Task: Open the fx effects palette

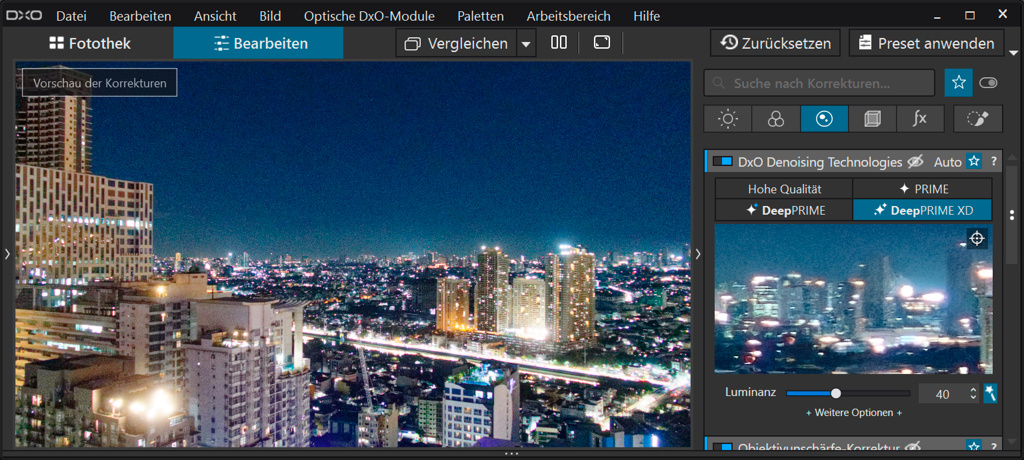Action: (920, 119)
